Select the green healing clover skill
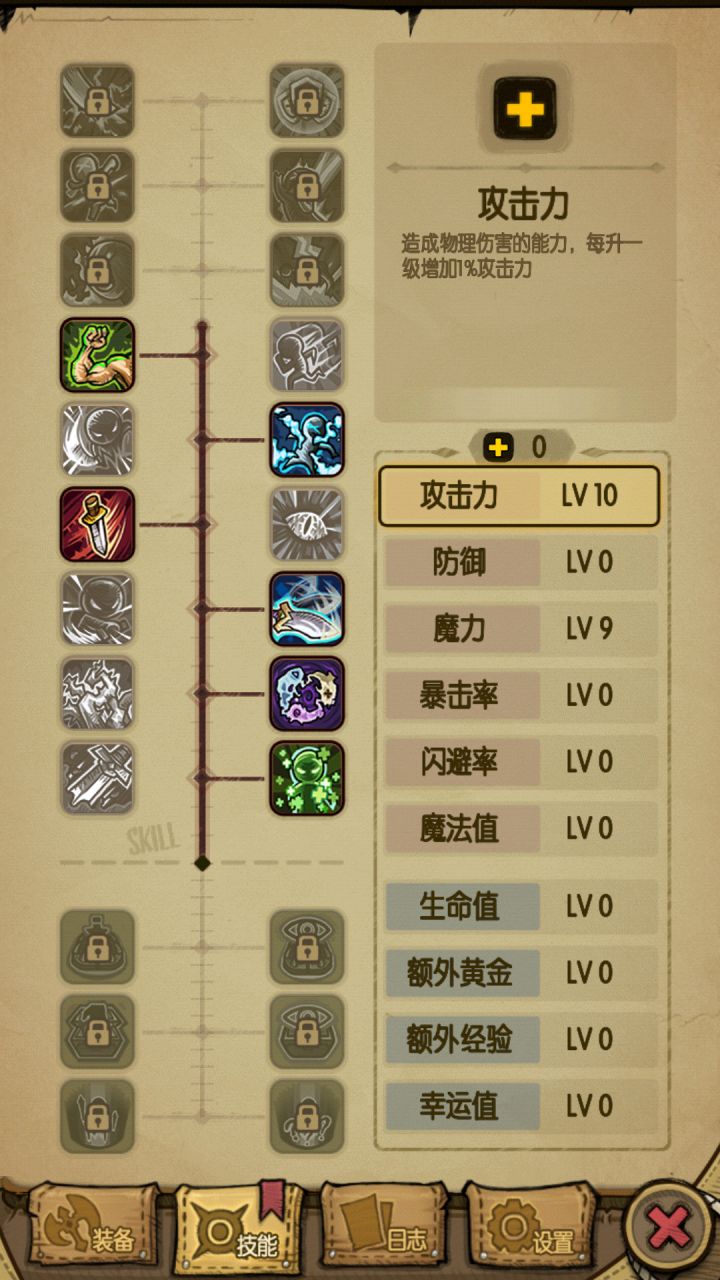Viewport: 720px width, 1280px height. [x=307, y=778]
